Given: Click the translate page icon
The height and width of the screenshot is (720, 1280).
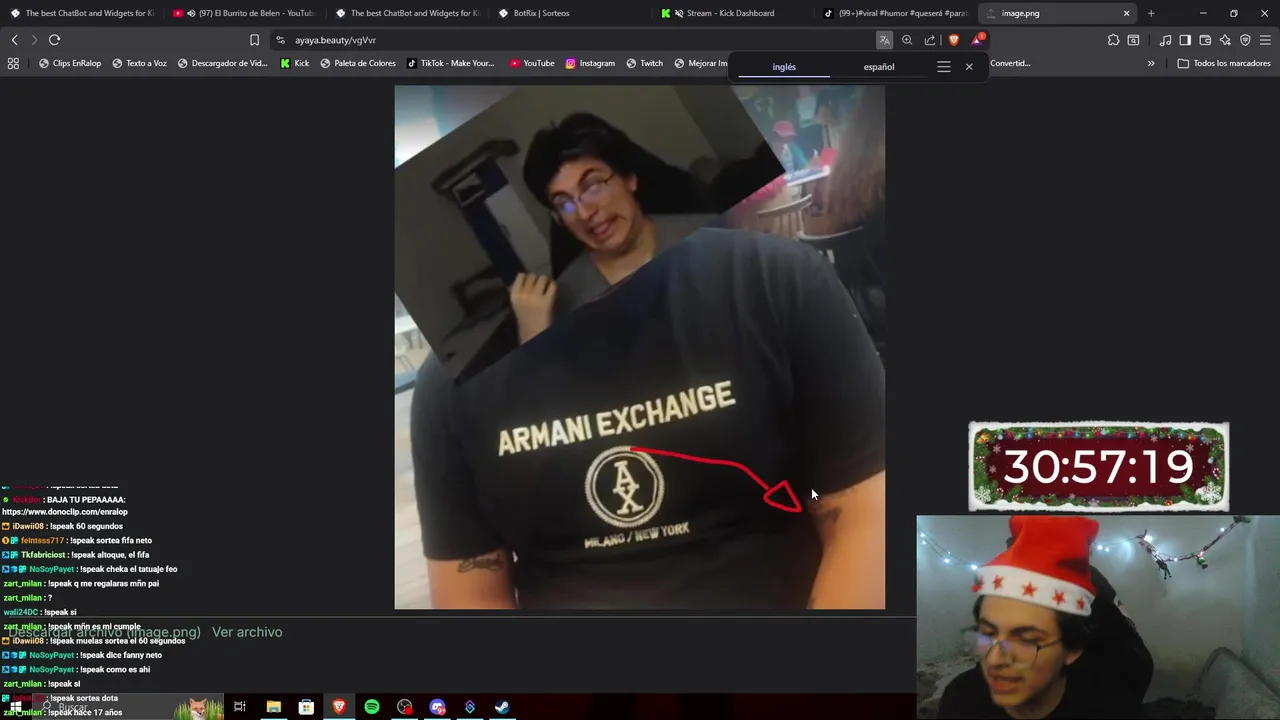Looking at the screenshot, I should point(884,40).
